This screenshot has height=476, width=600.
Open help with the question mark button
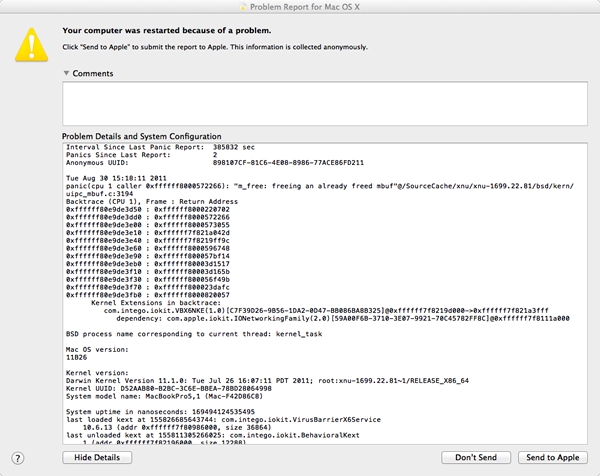18,458
